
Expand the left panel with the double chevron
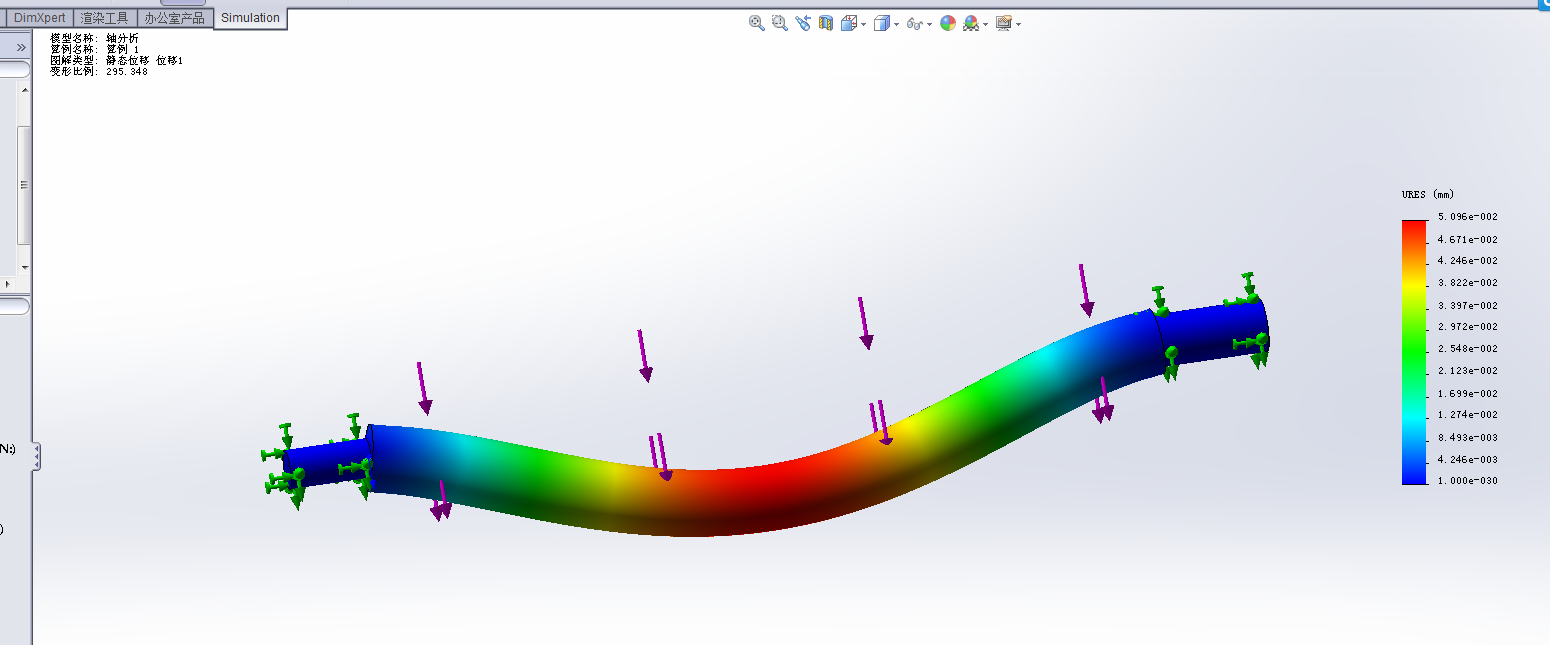[21, 47]
